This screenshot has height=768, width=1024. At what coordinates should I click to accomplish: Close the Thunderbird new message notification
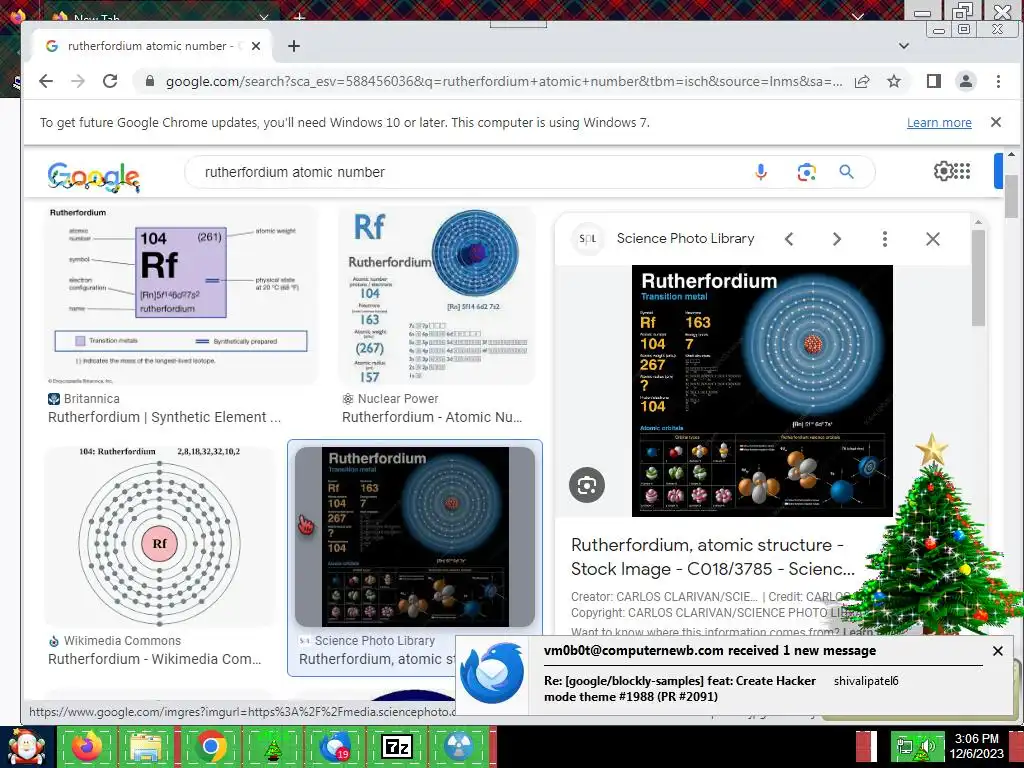point(998,651)
